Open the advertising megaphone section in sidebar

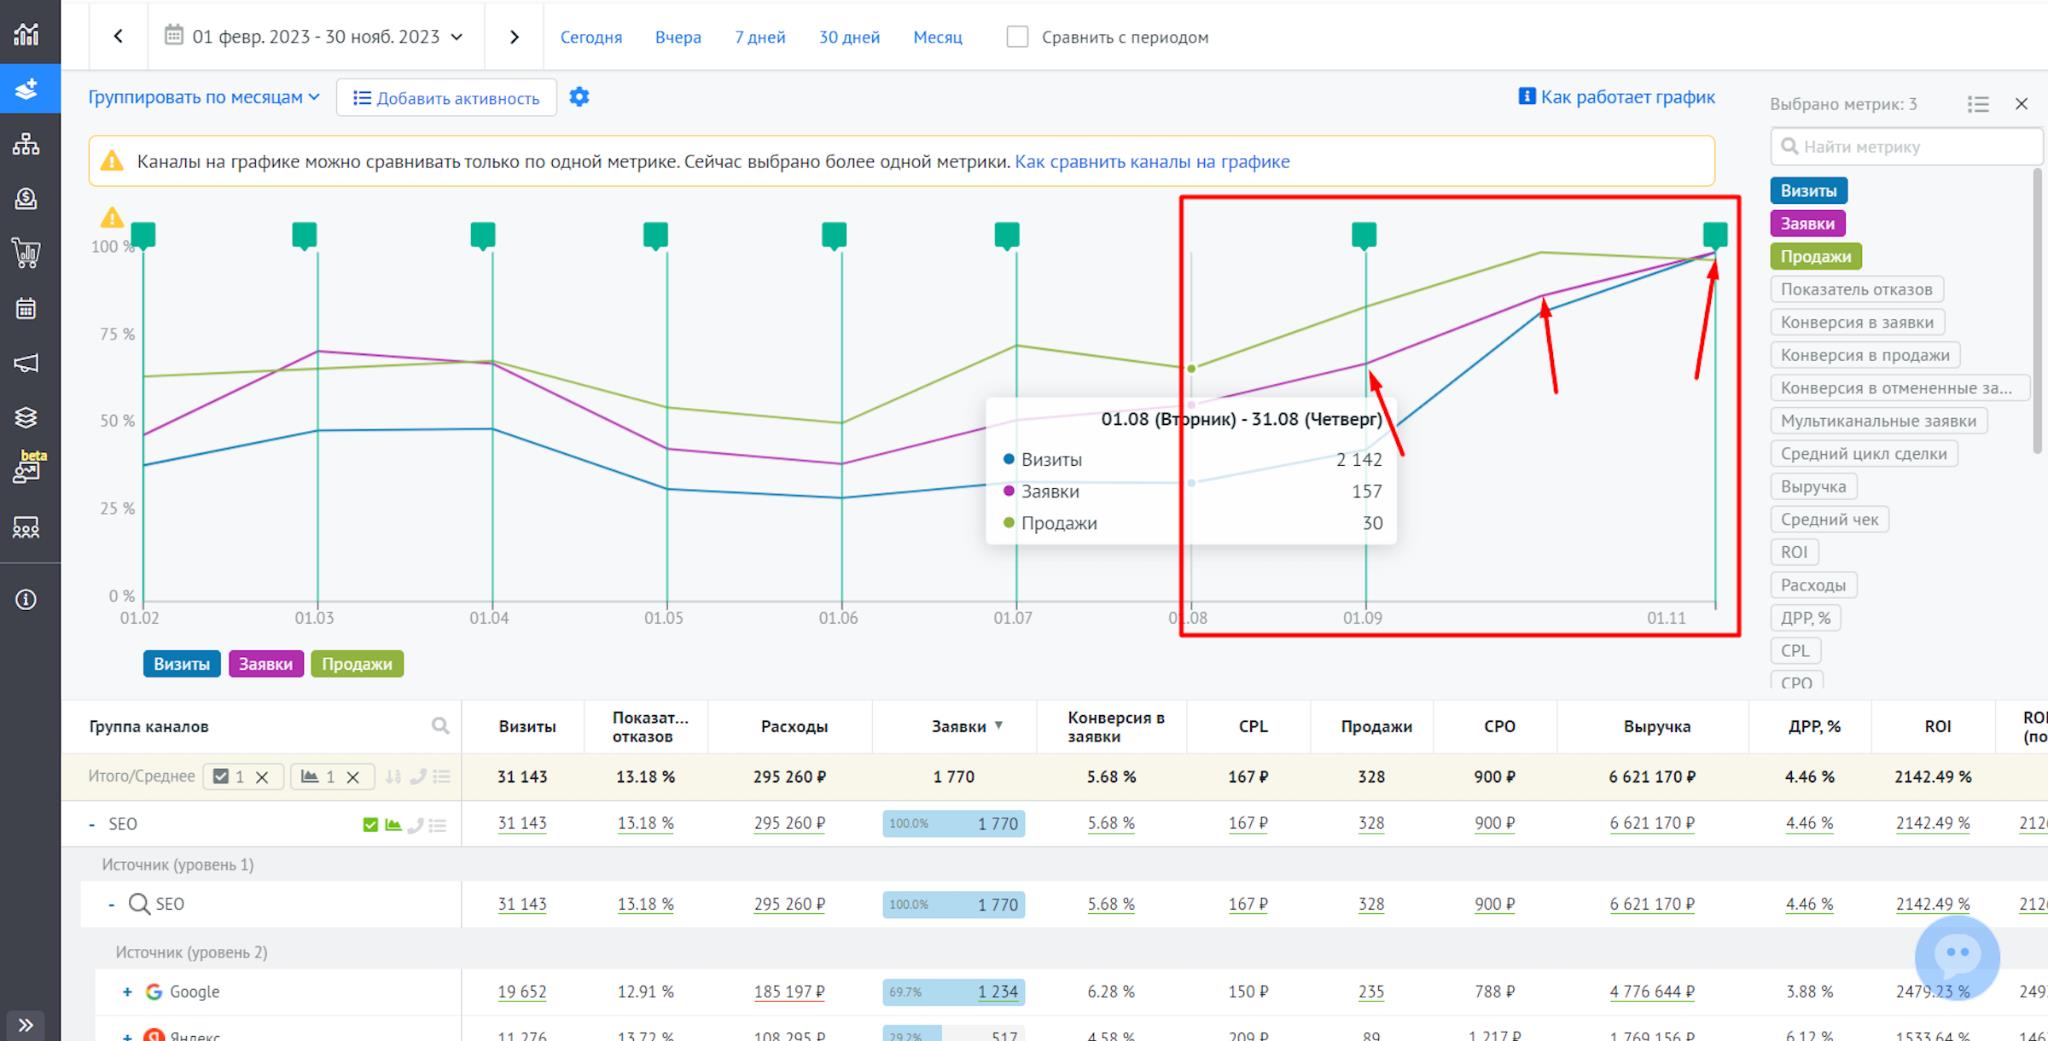tap(27, 363)
